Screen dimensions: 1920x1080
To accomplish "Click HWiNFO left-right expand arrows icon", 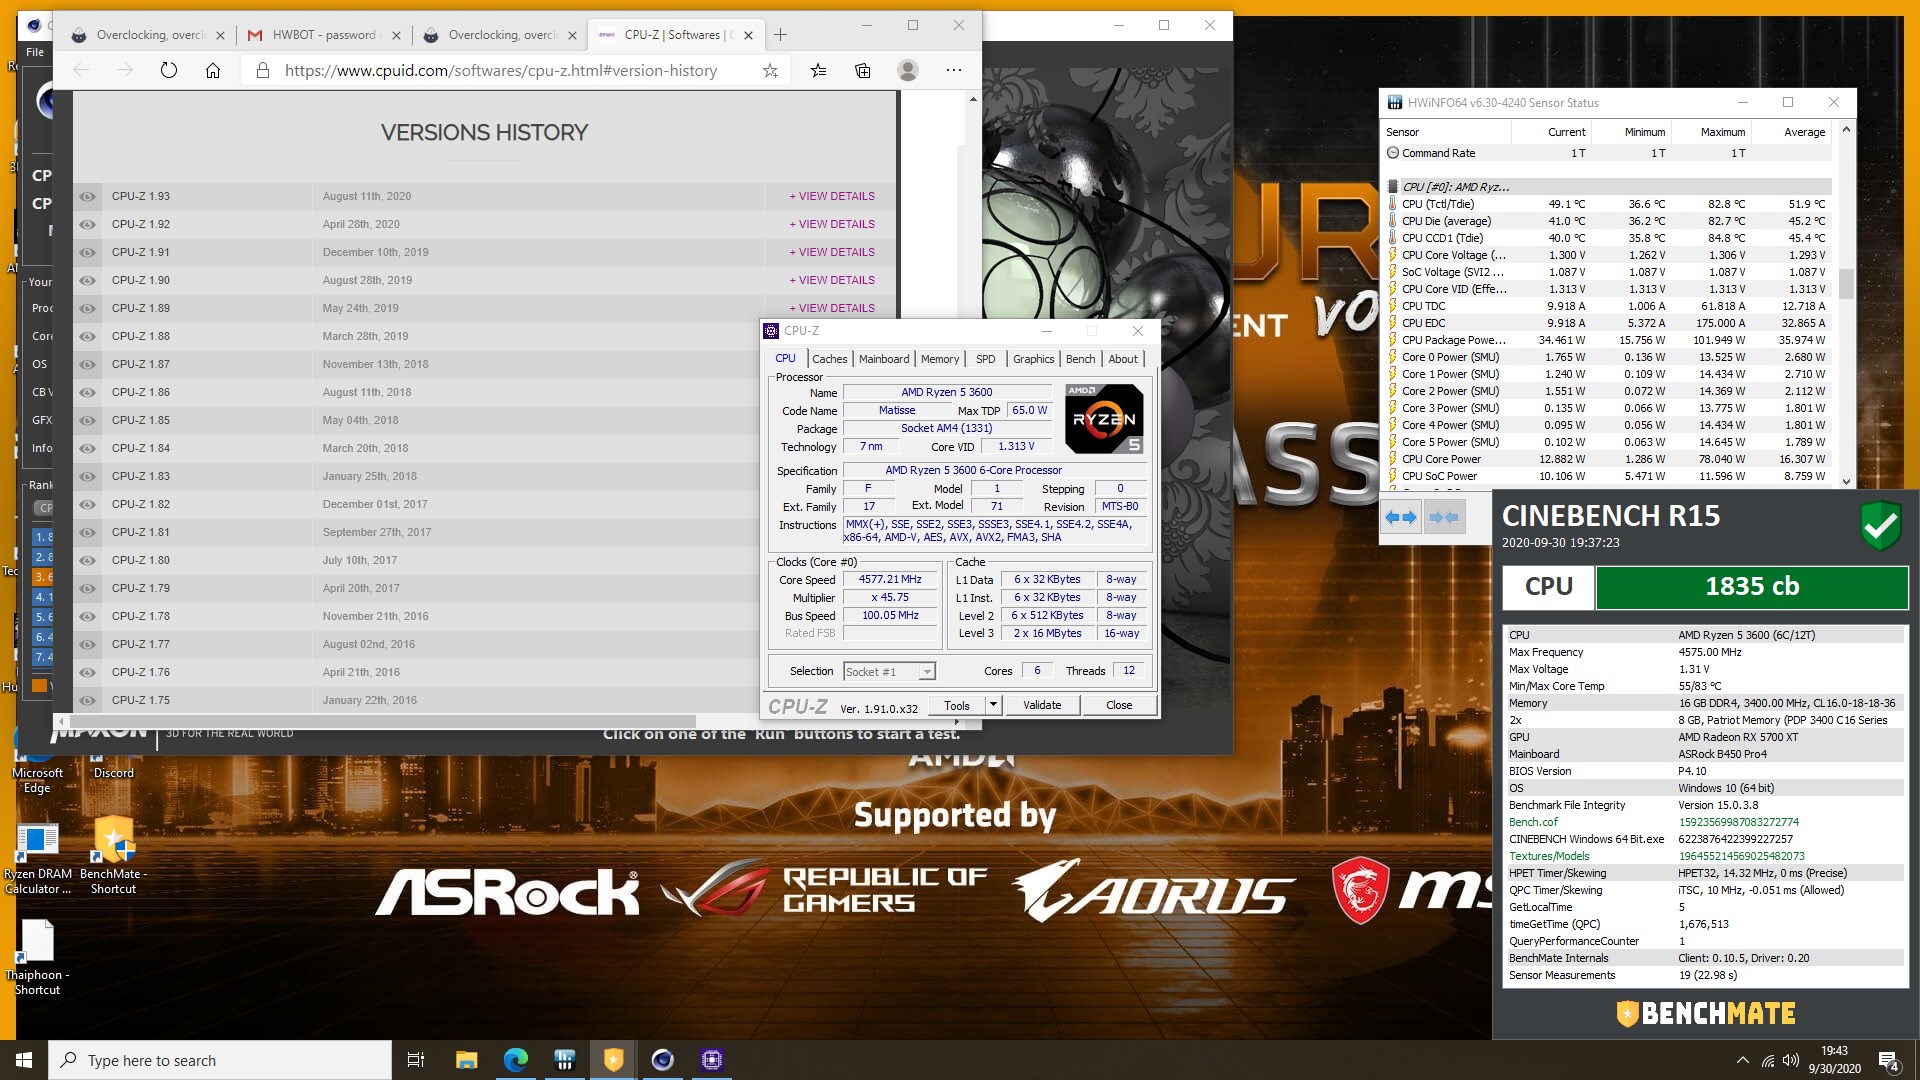I will (x=1401, y=518).
